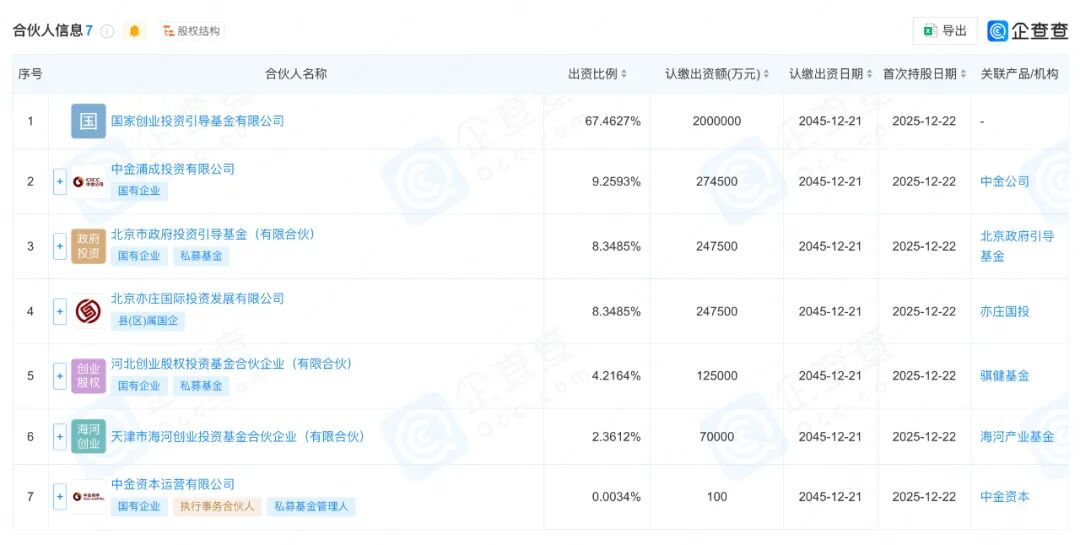This screenshot has width=1080, height=545.
Task: Expand the 北京亦庄国际投资发展 row
Action: [x=60, y=311]
